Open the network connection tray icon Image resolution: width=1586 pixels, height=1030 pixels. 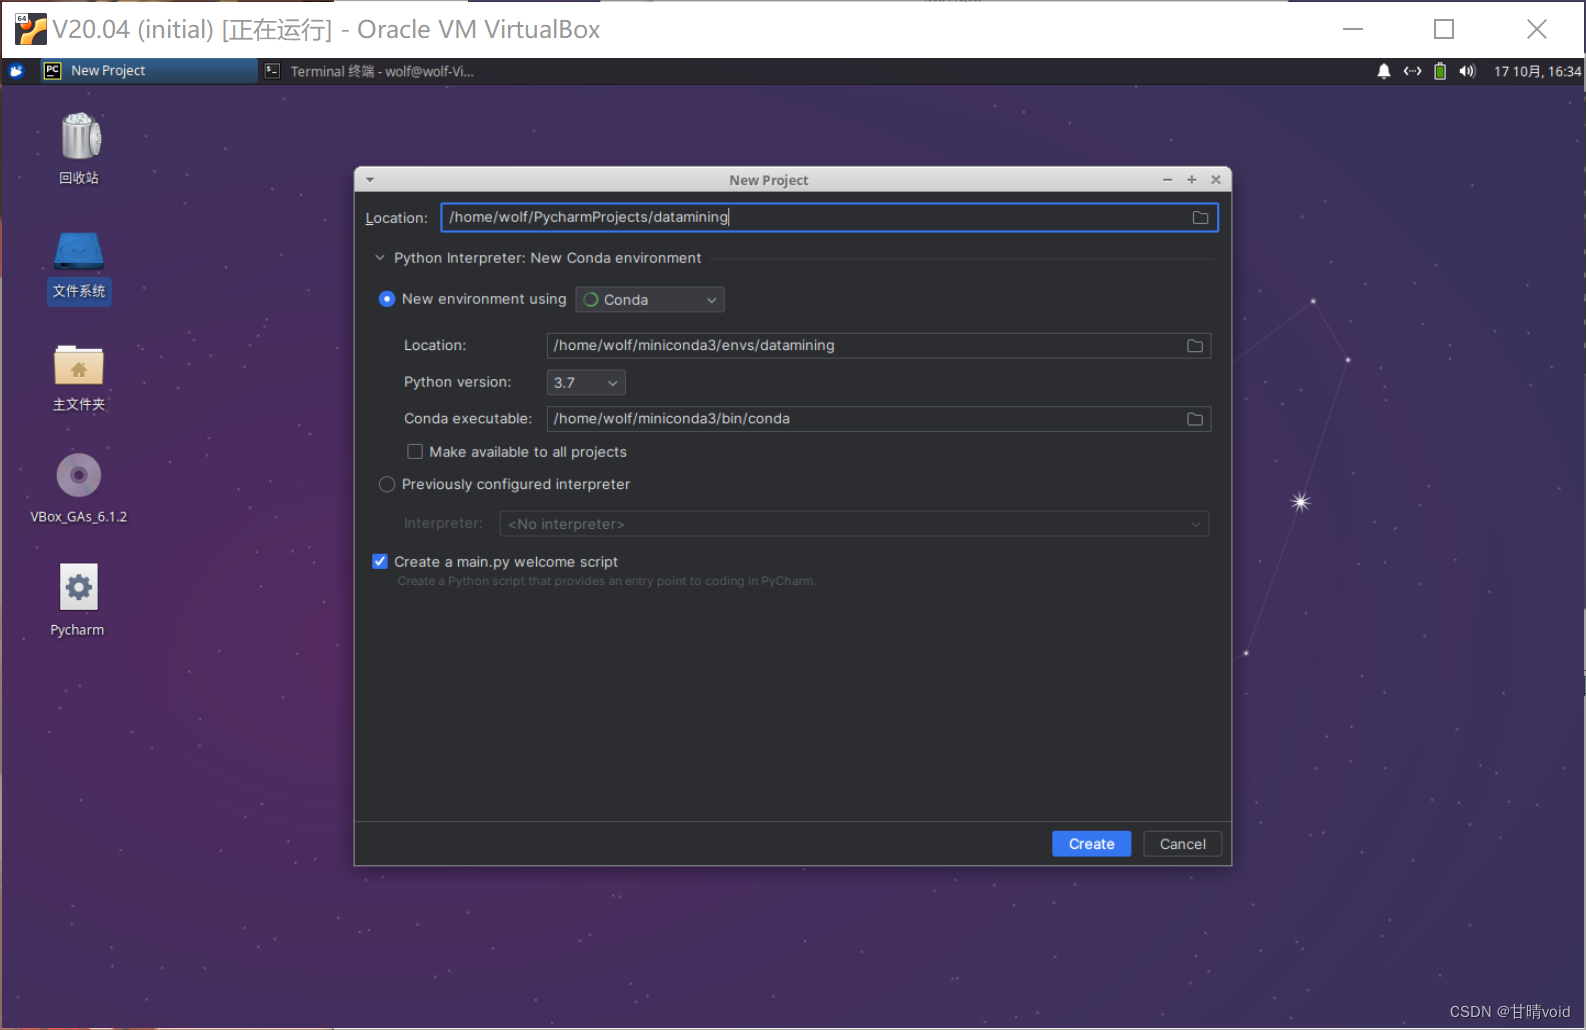tap(1412, 71)
